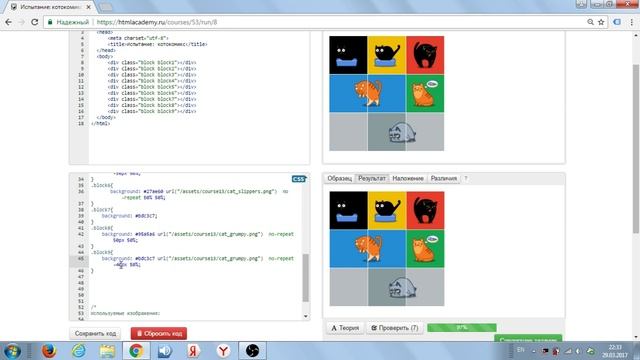Launch Internet Explorer from the taskbar
The width and height of the screenshot is (640, 360).
[x=78, y=351]
